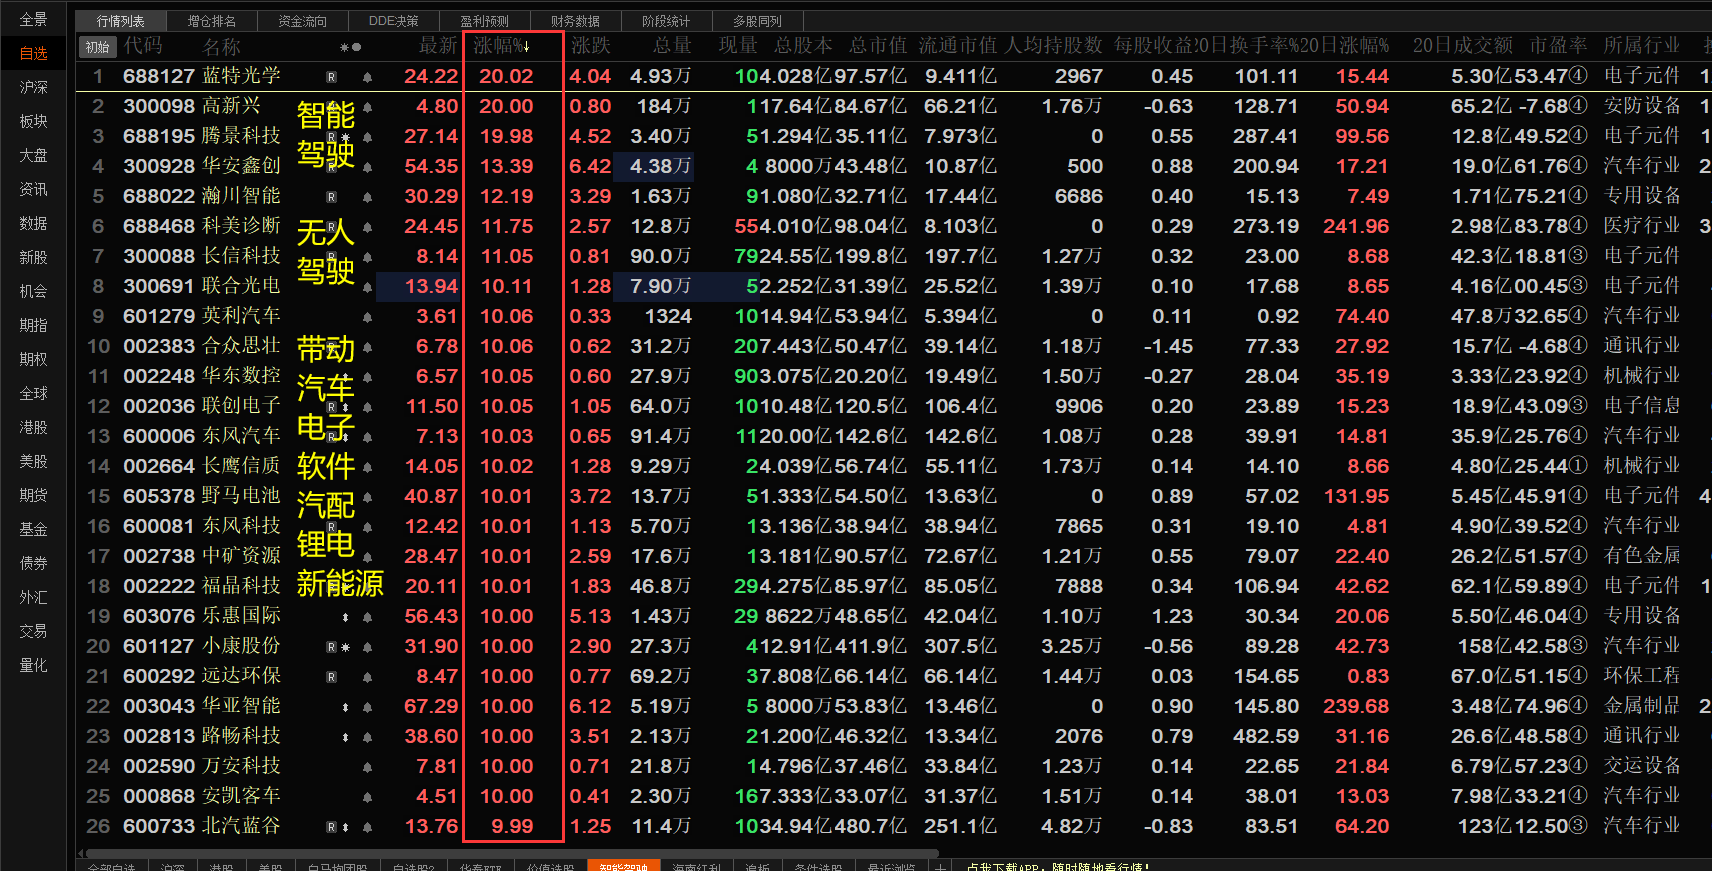
Task: Click the 13.94 price of 联合光电
Action: click(x=431, y=287)
